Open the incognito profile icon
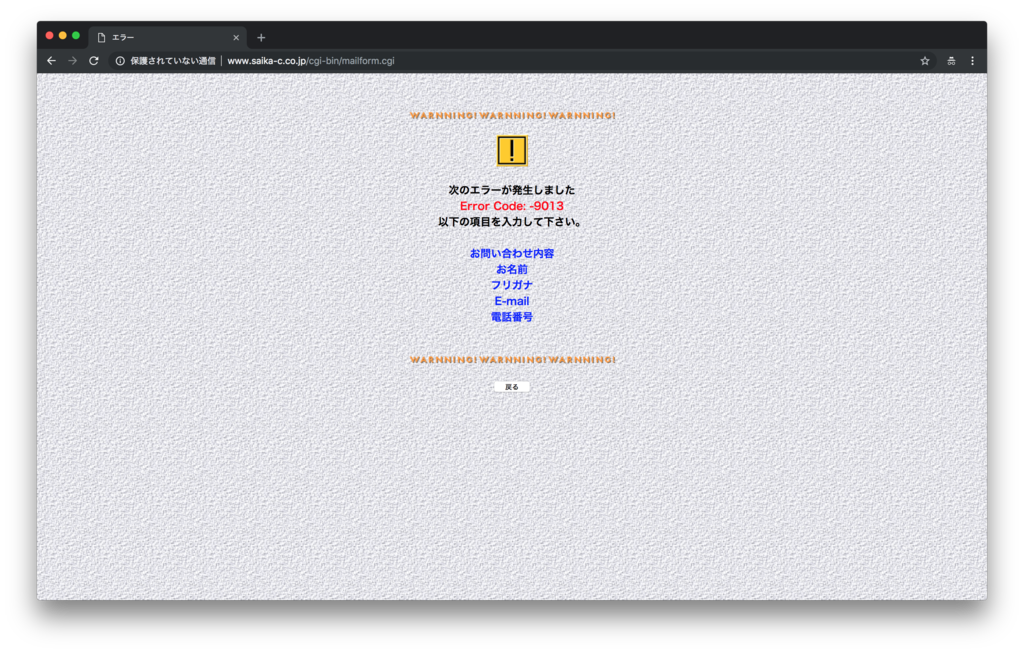 tap(952, 61)
